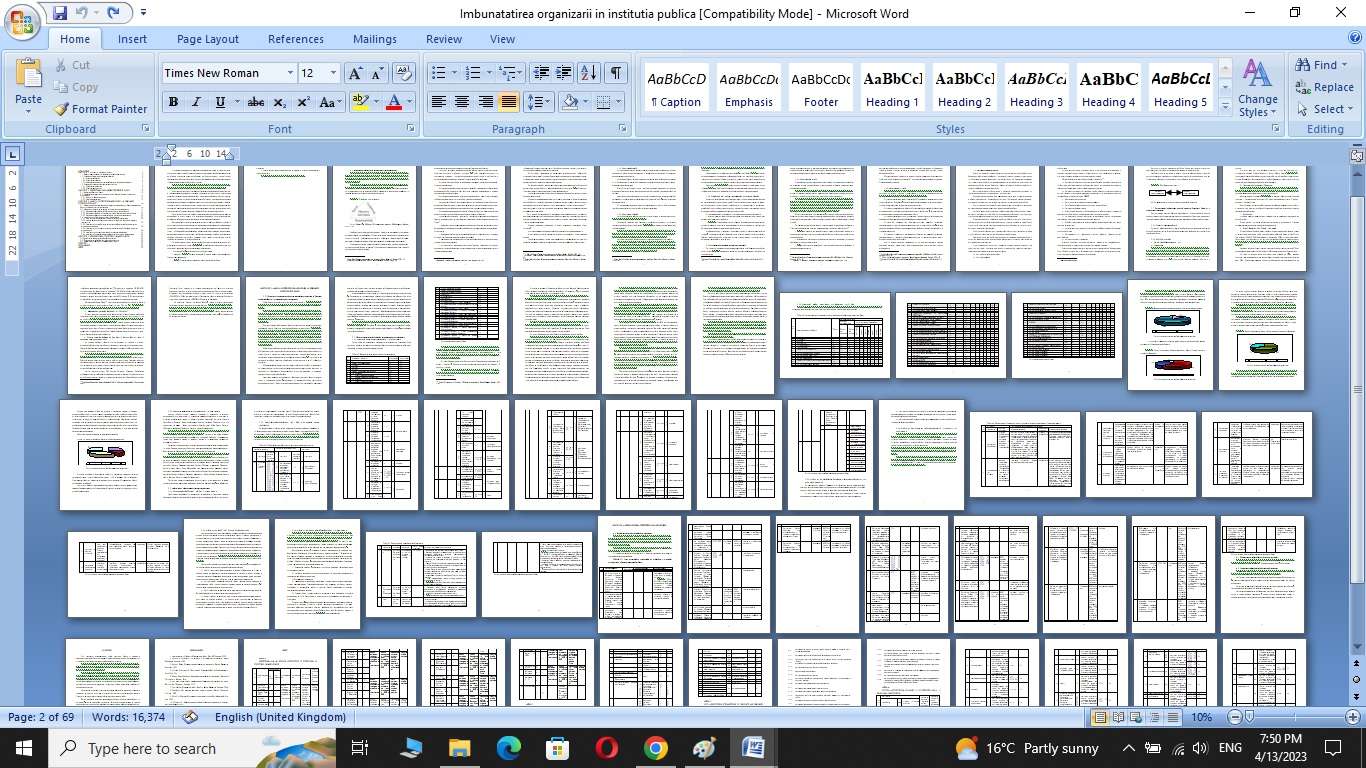Click the Increase Indent icon
The height and width of the screenshot is (768, 1366).
pyautogui.click(x=564, y=73)
